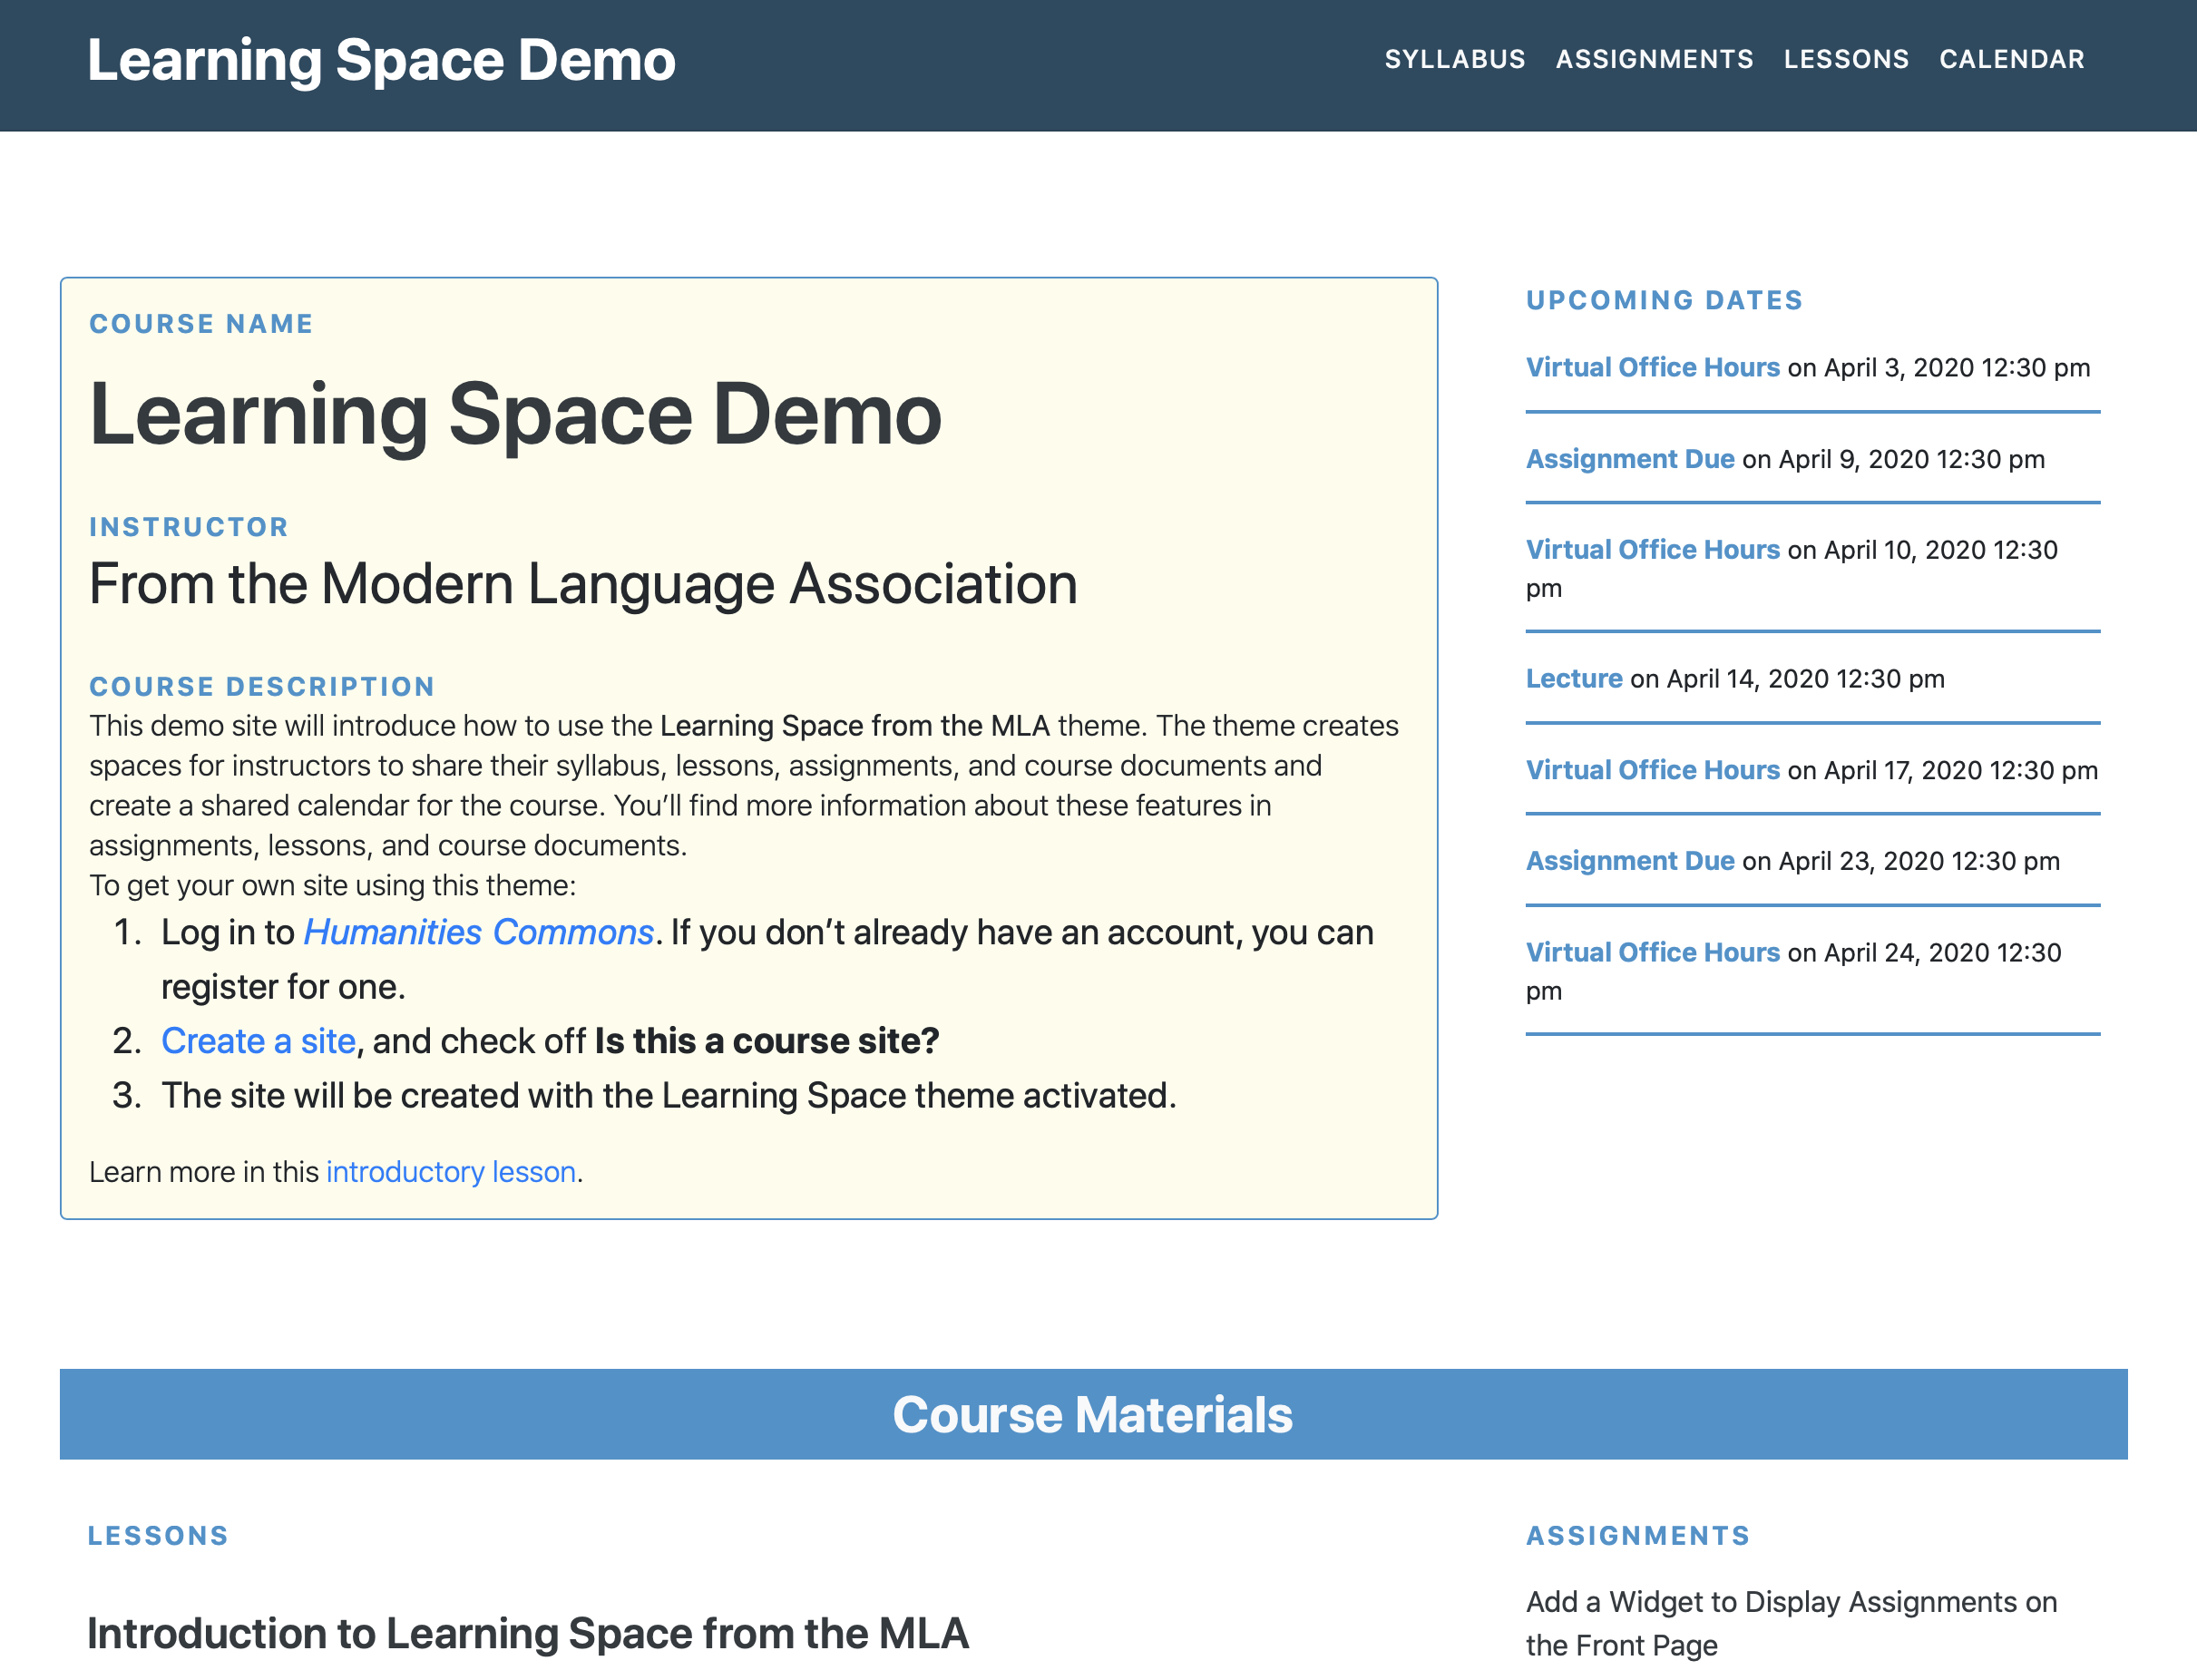This screenshot has height=1680, width=2197.
Task: Click the Upcoming Dates sidebar heading
Action: [1664, 300]
